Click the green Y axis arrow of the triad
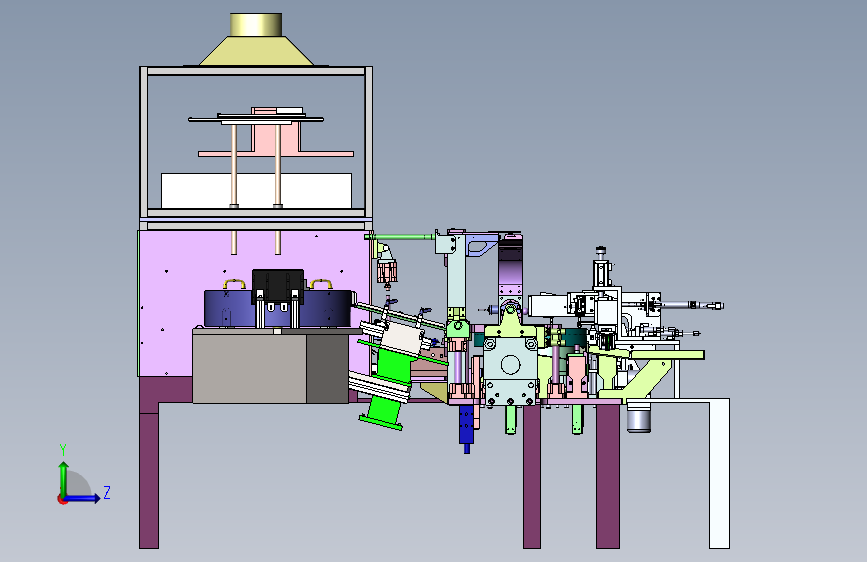Screen dimensions: 867x562 click(64, 478)
